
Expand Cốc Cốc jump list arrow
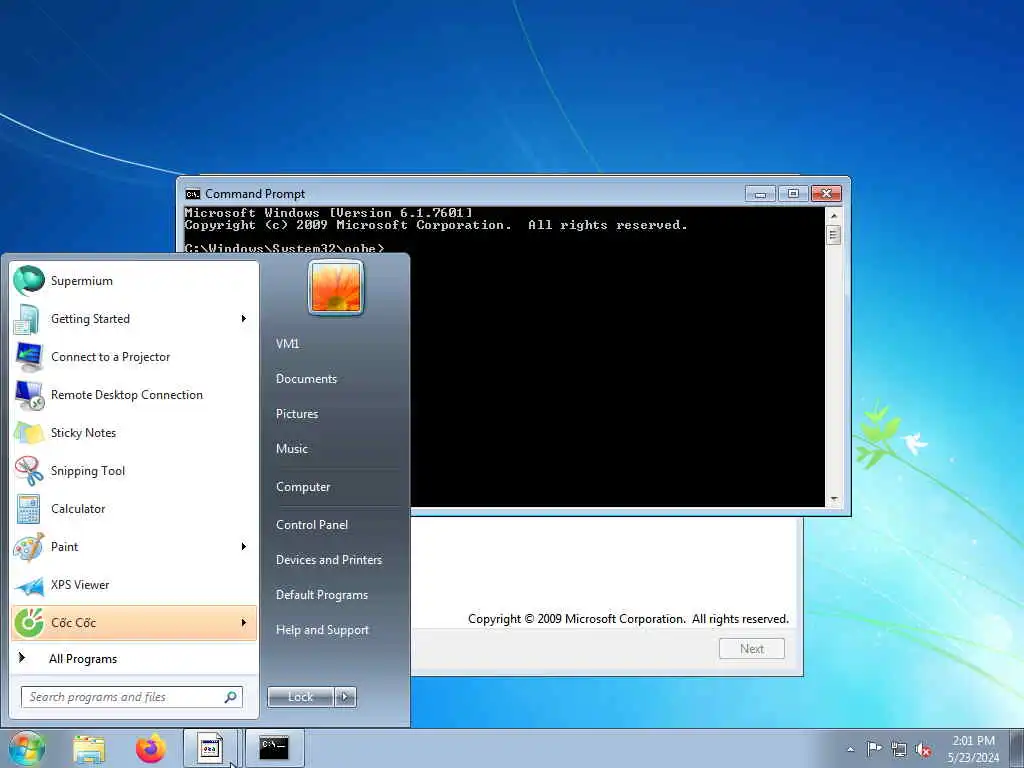[244, 622]
